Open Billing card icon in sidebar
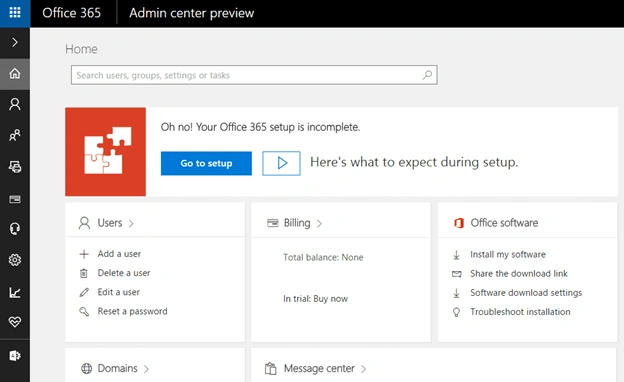Image resolution: width=624 pixels, height=382 pixels. 15,199
